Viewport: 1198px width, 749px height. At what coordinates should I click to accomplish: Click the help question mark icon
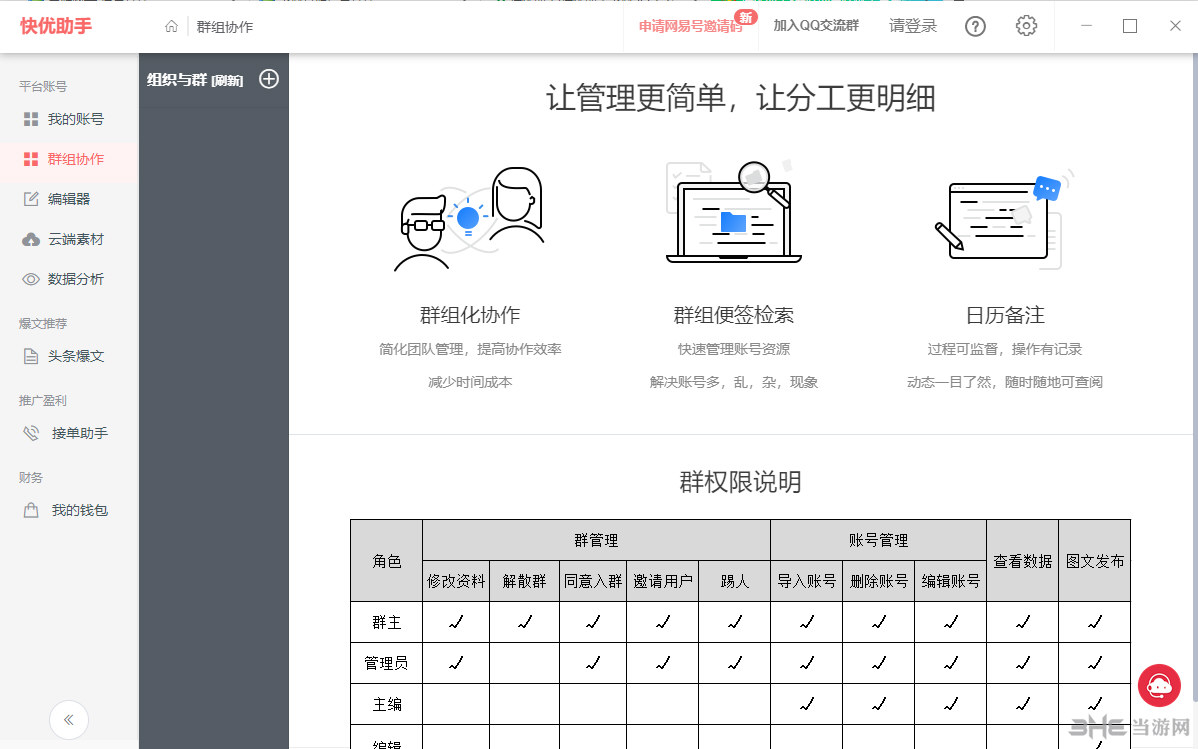click(x=975, y=26)
